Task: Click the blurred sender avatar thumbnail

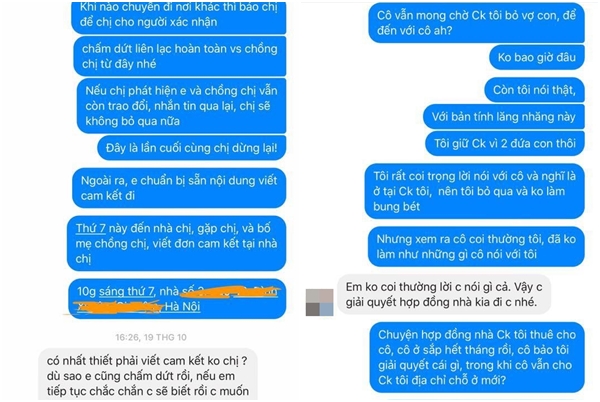Action: pos(319,302)
